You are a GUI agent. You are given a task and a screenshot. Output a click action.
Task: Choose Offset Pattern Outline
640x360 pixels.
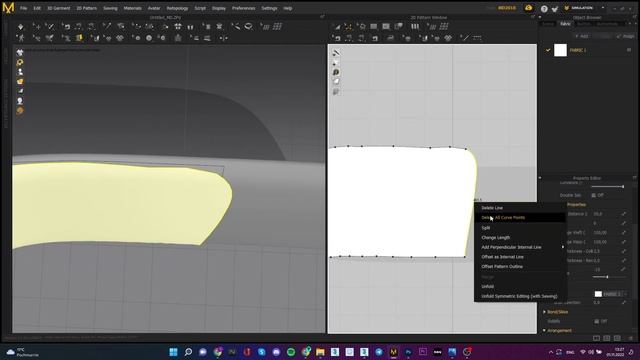point(502,267)
